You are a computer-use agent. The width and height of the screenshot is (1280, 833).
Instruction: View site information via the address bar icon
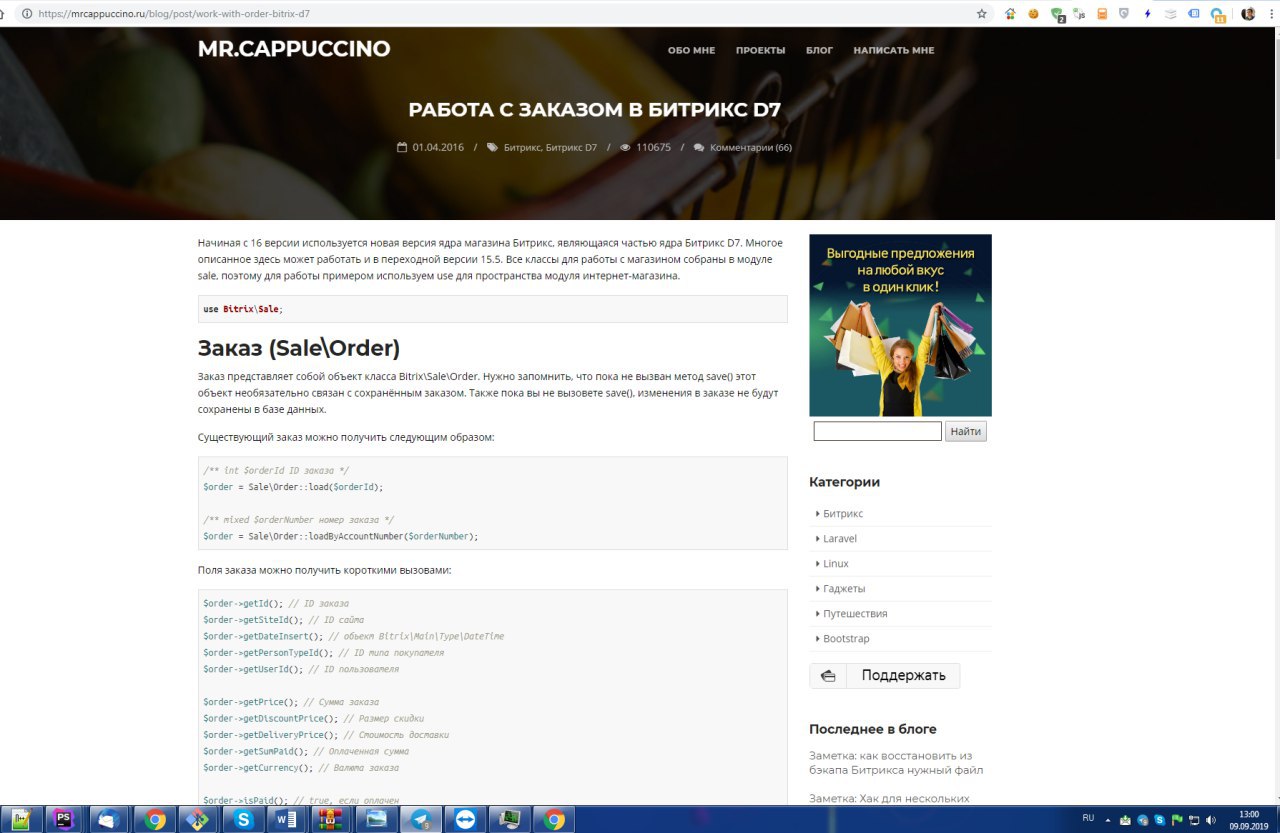pyautogui.click(x=26, y=14)
